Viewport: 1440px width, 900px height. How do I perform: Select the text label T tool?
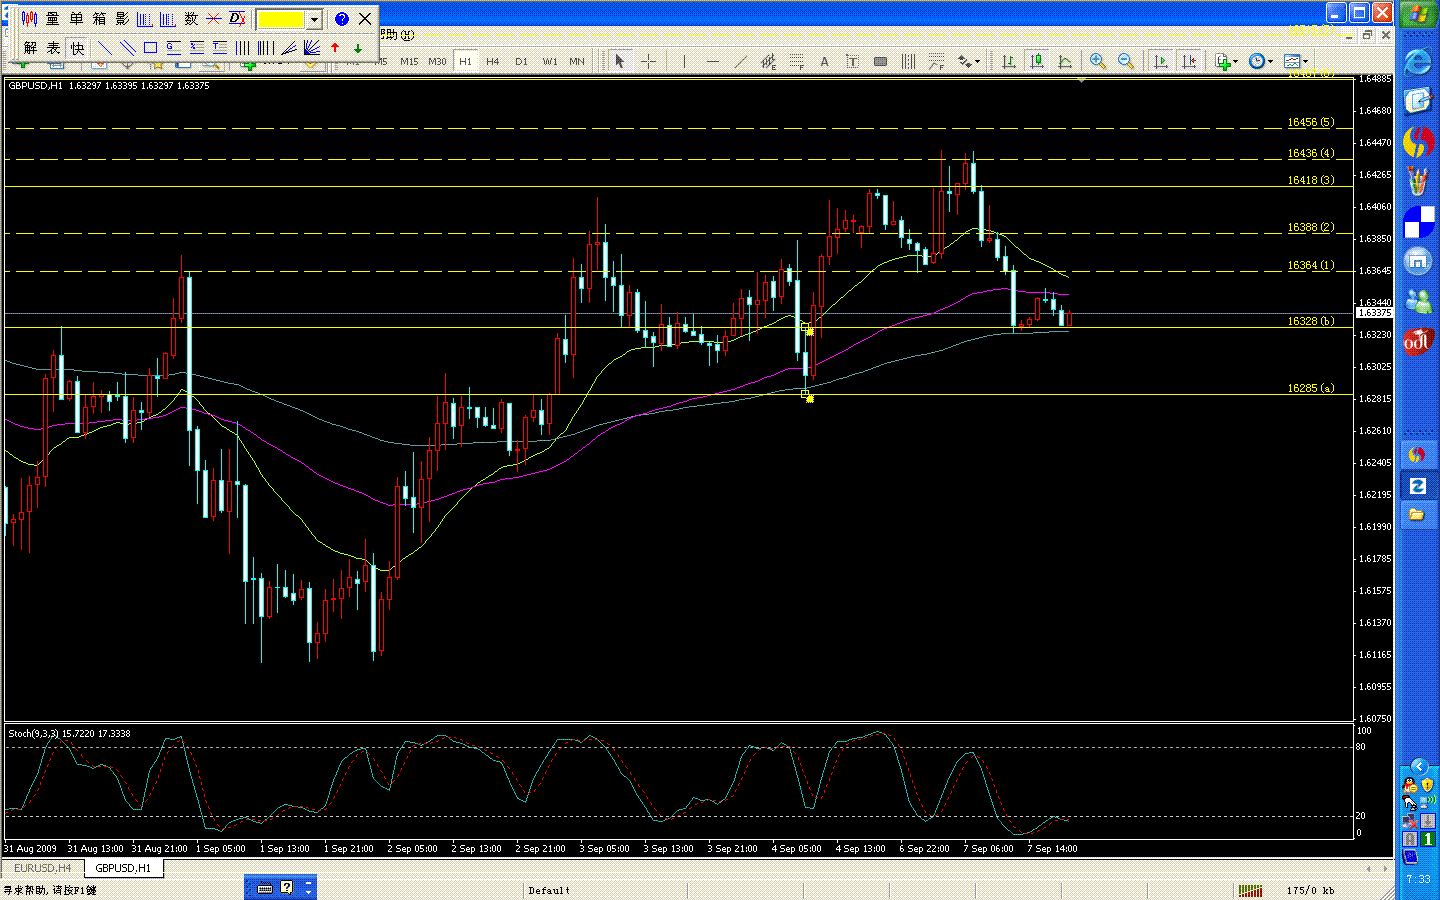click(852, 62)
